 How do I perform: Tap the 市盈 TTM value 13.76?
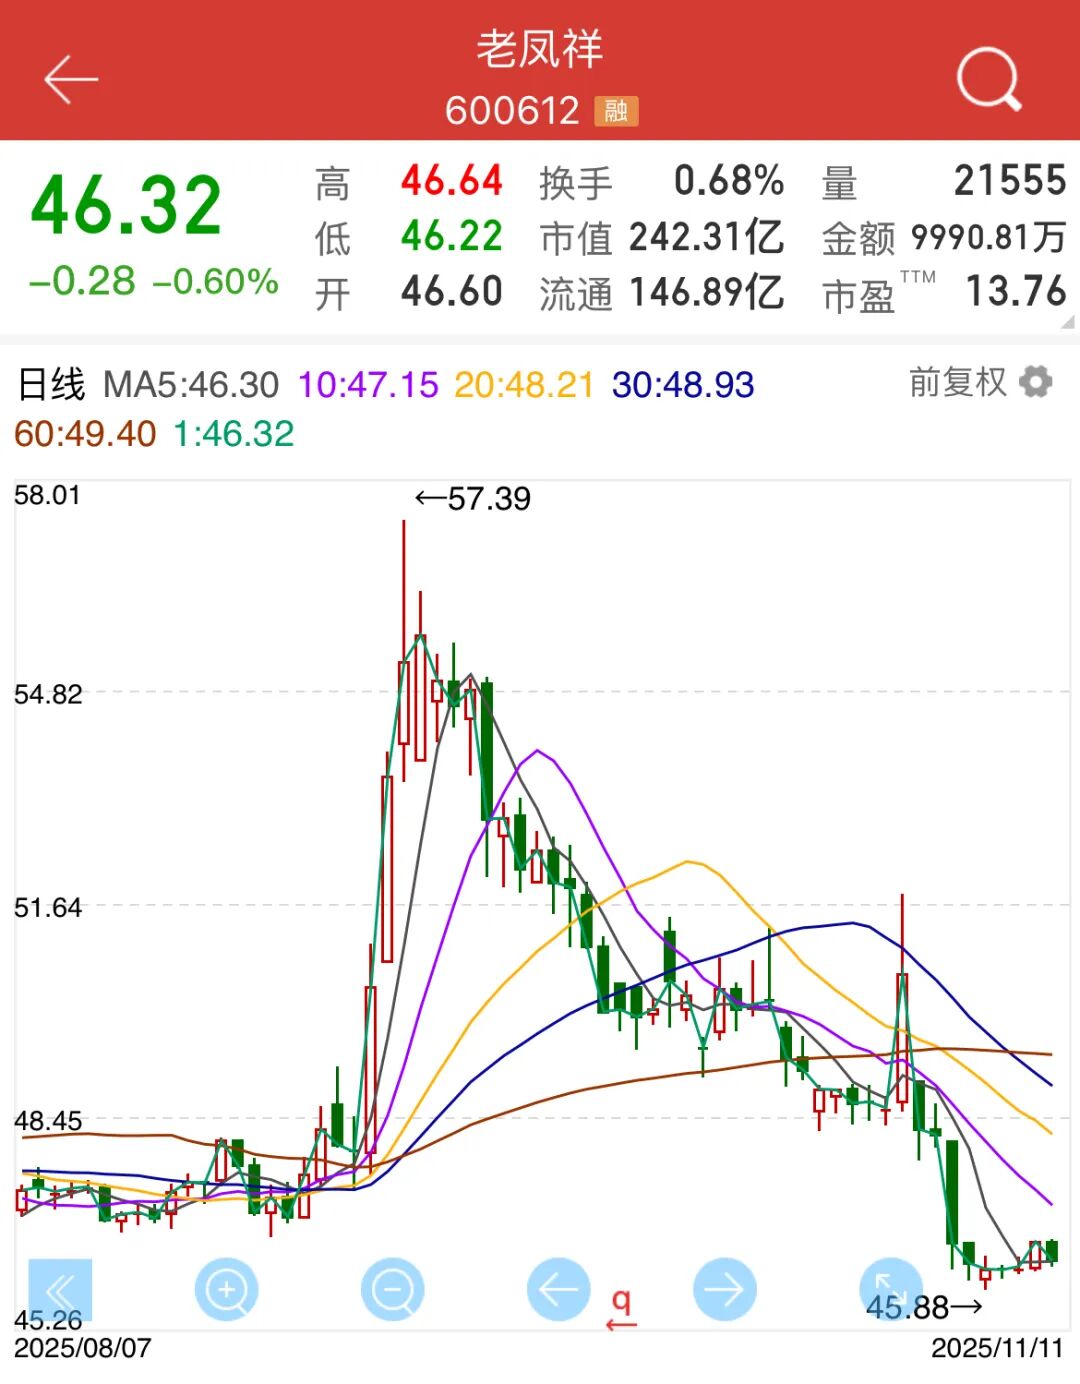click(x=1015, y=292)
